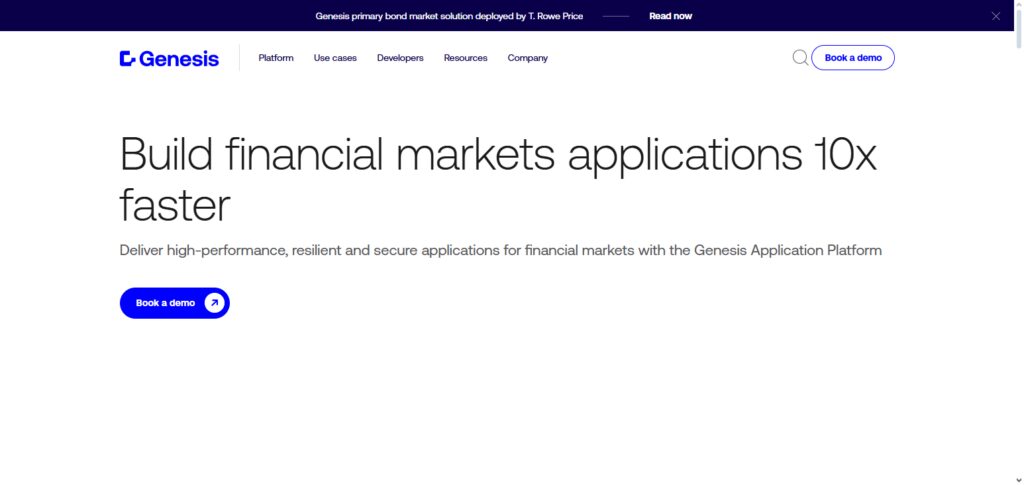Click the subheading about Genesis Application Platform
Screen dimensions: 1024x485
(500, 251)
